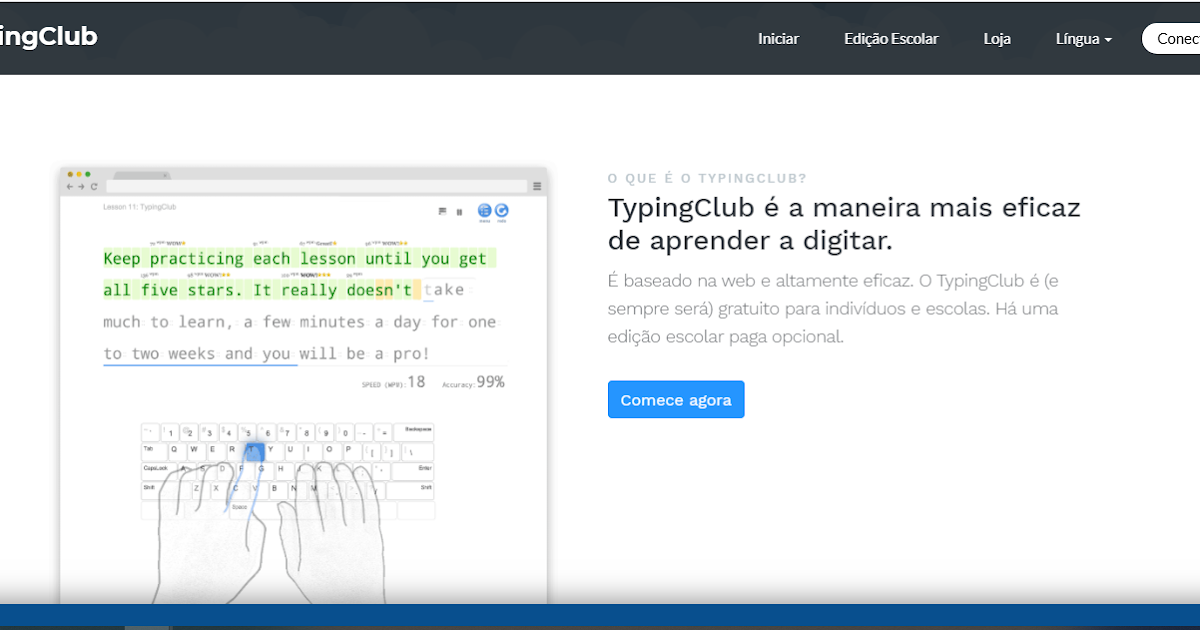The height and width of the screenshot is (630, 1200).
Task: Click the partially visible Conectar login button
Action: tap(1172, 39)
